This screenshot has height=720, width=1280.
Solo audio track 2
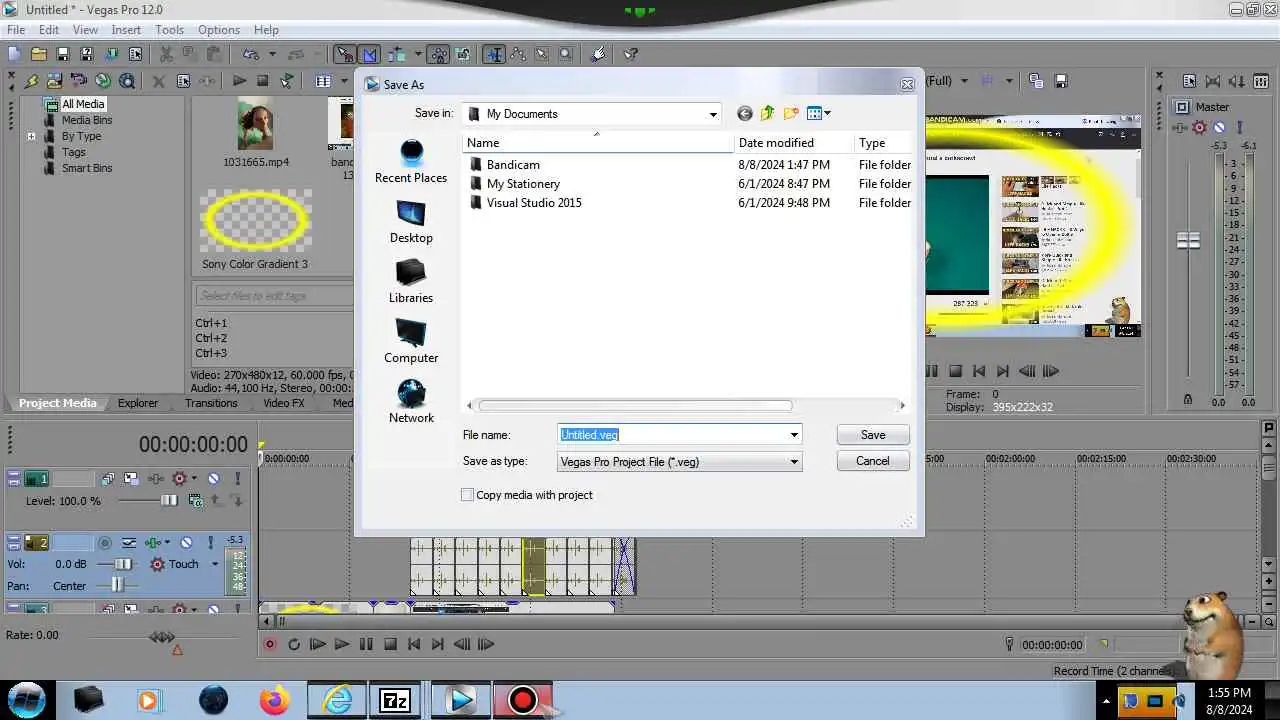(x=211, y=542)
